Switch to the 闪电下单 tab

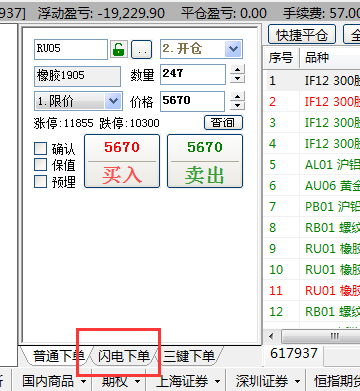coord(124,356)
